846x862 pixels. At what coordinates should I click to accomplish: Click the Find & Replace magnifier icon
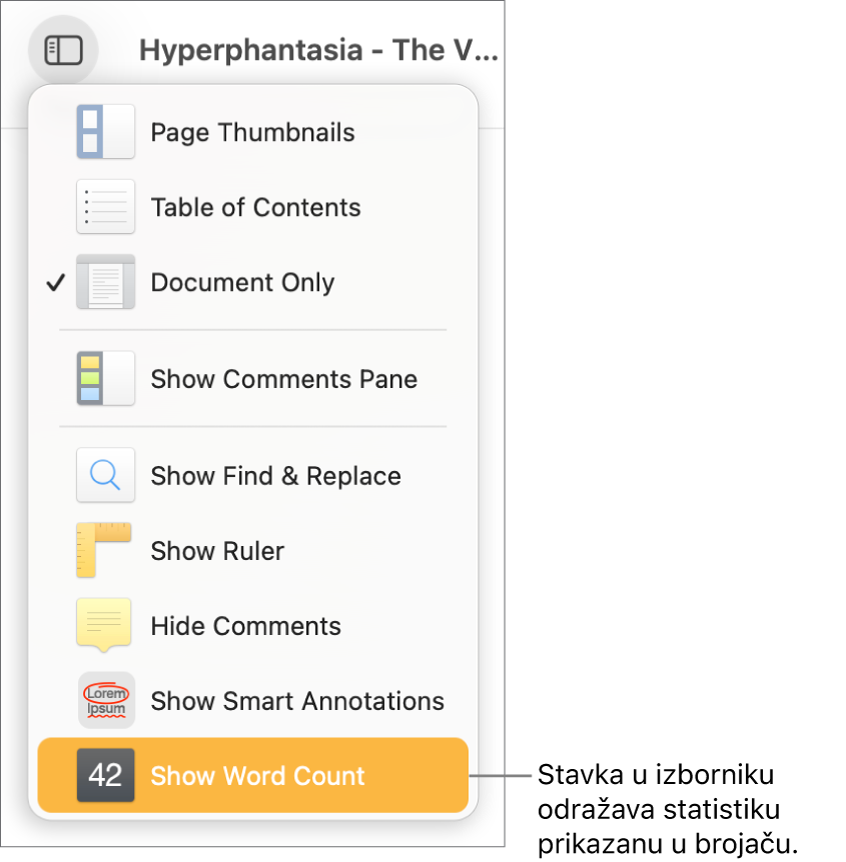pos(105,476)
